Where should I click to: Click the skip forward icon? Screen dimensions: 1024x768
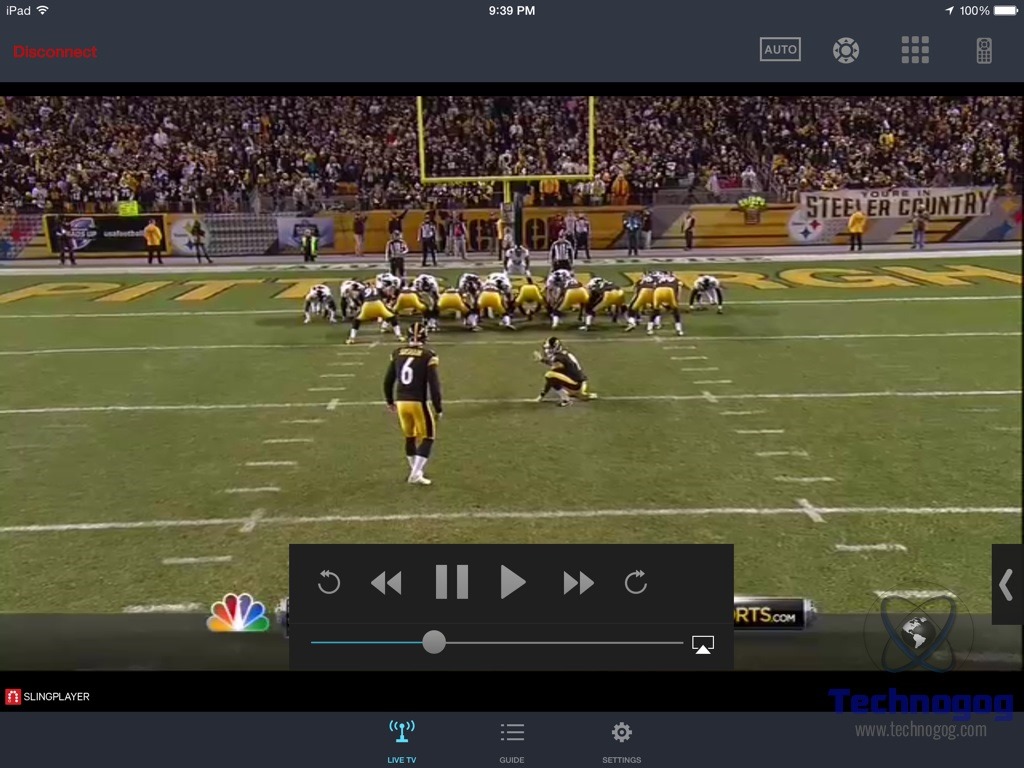pyautogui.click(x=636, y=582)
